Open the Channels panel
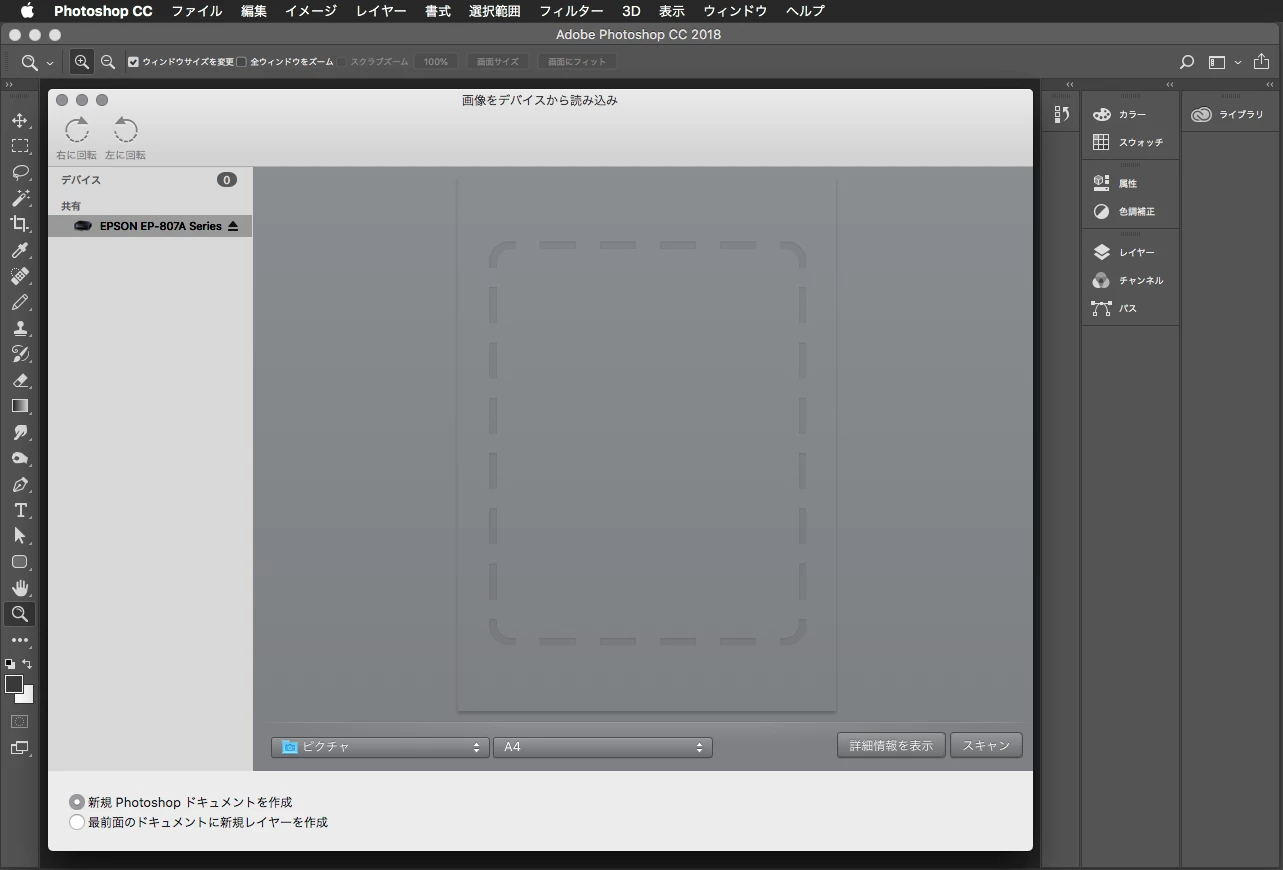This screenshot has width=1283, height=870. (1130, 281)
